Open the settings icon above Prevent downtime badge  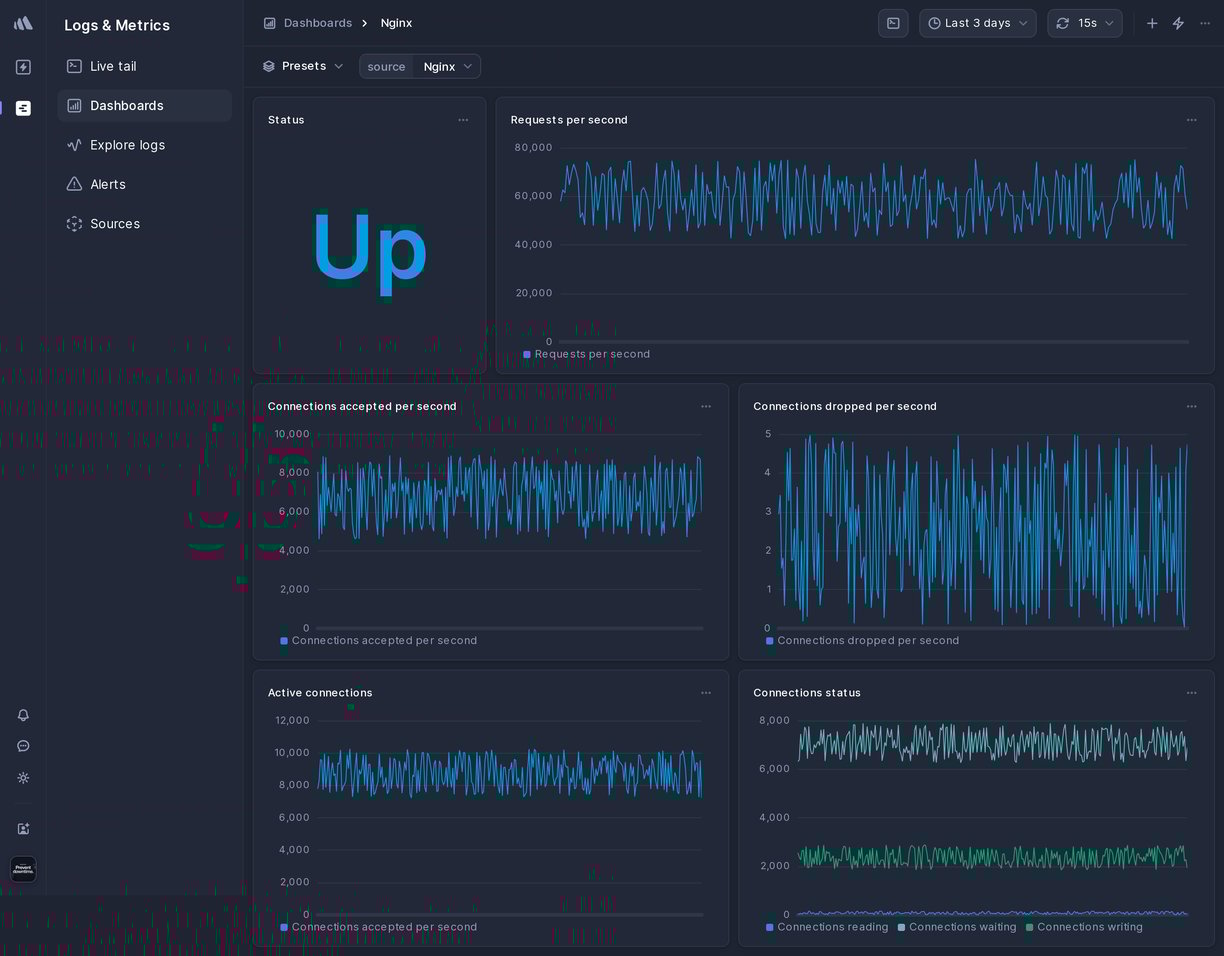click(x=22, y=778)
